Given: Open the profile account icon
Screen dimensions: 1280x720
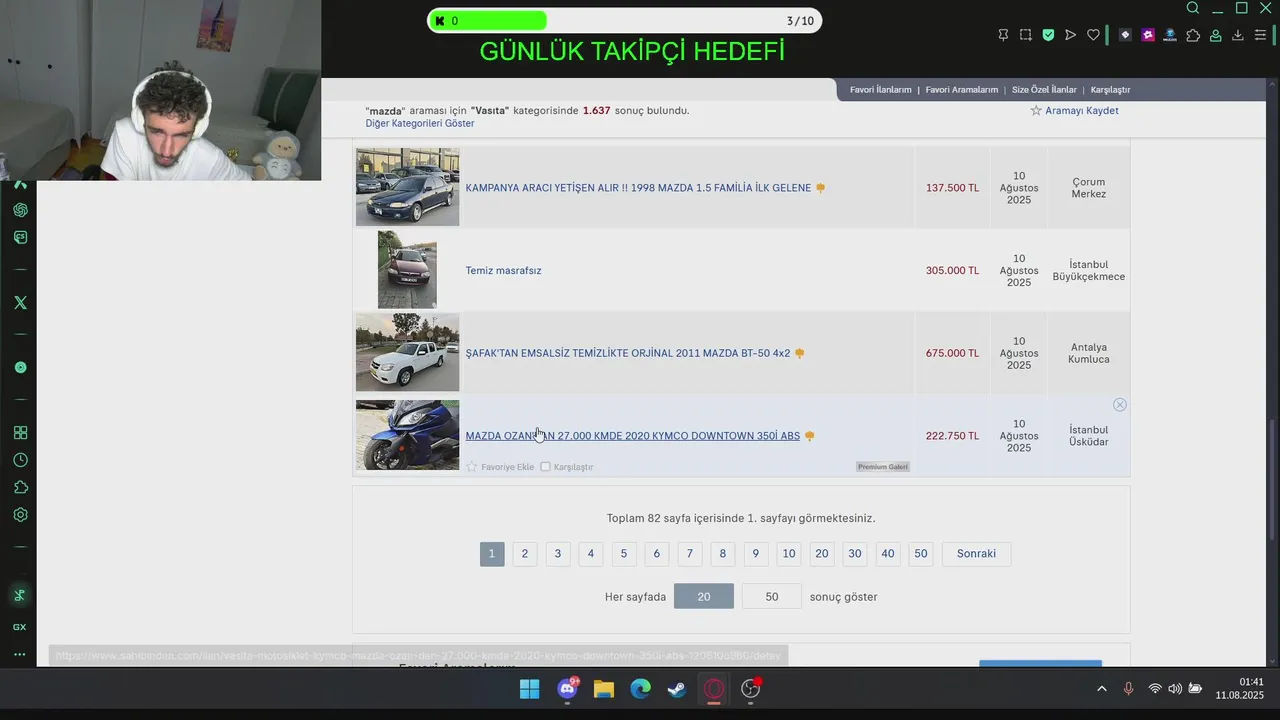Looking at the screenshot, I should click(x=1216, y=35).
